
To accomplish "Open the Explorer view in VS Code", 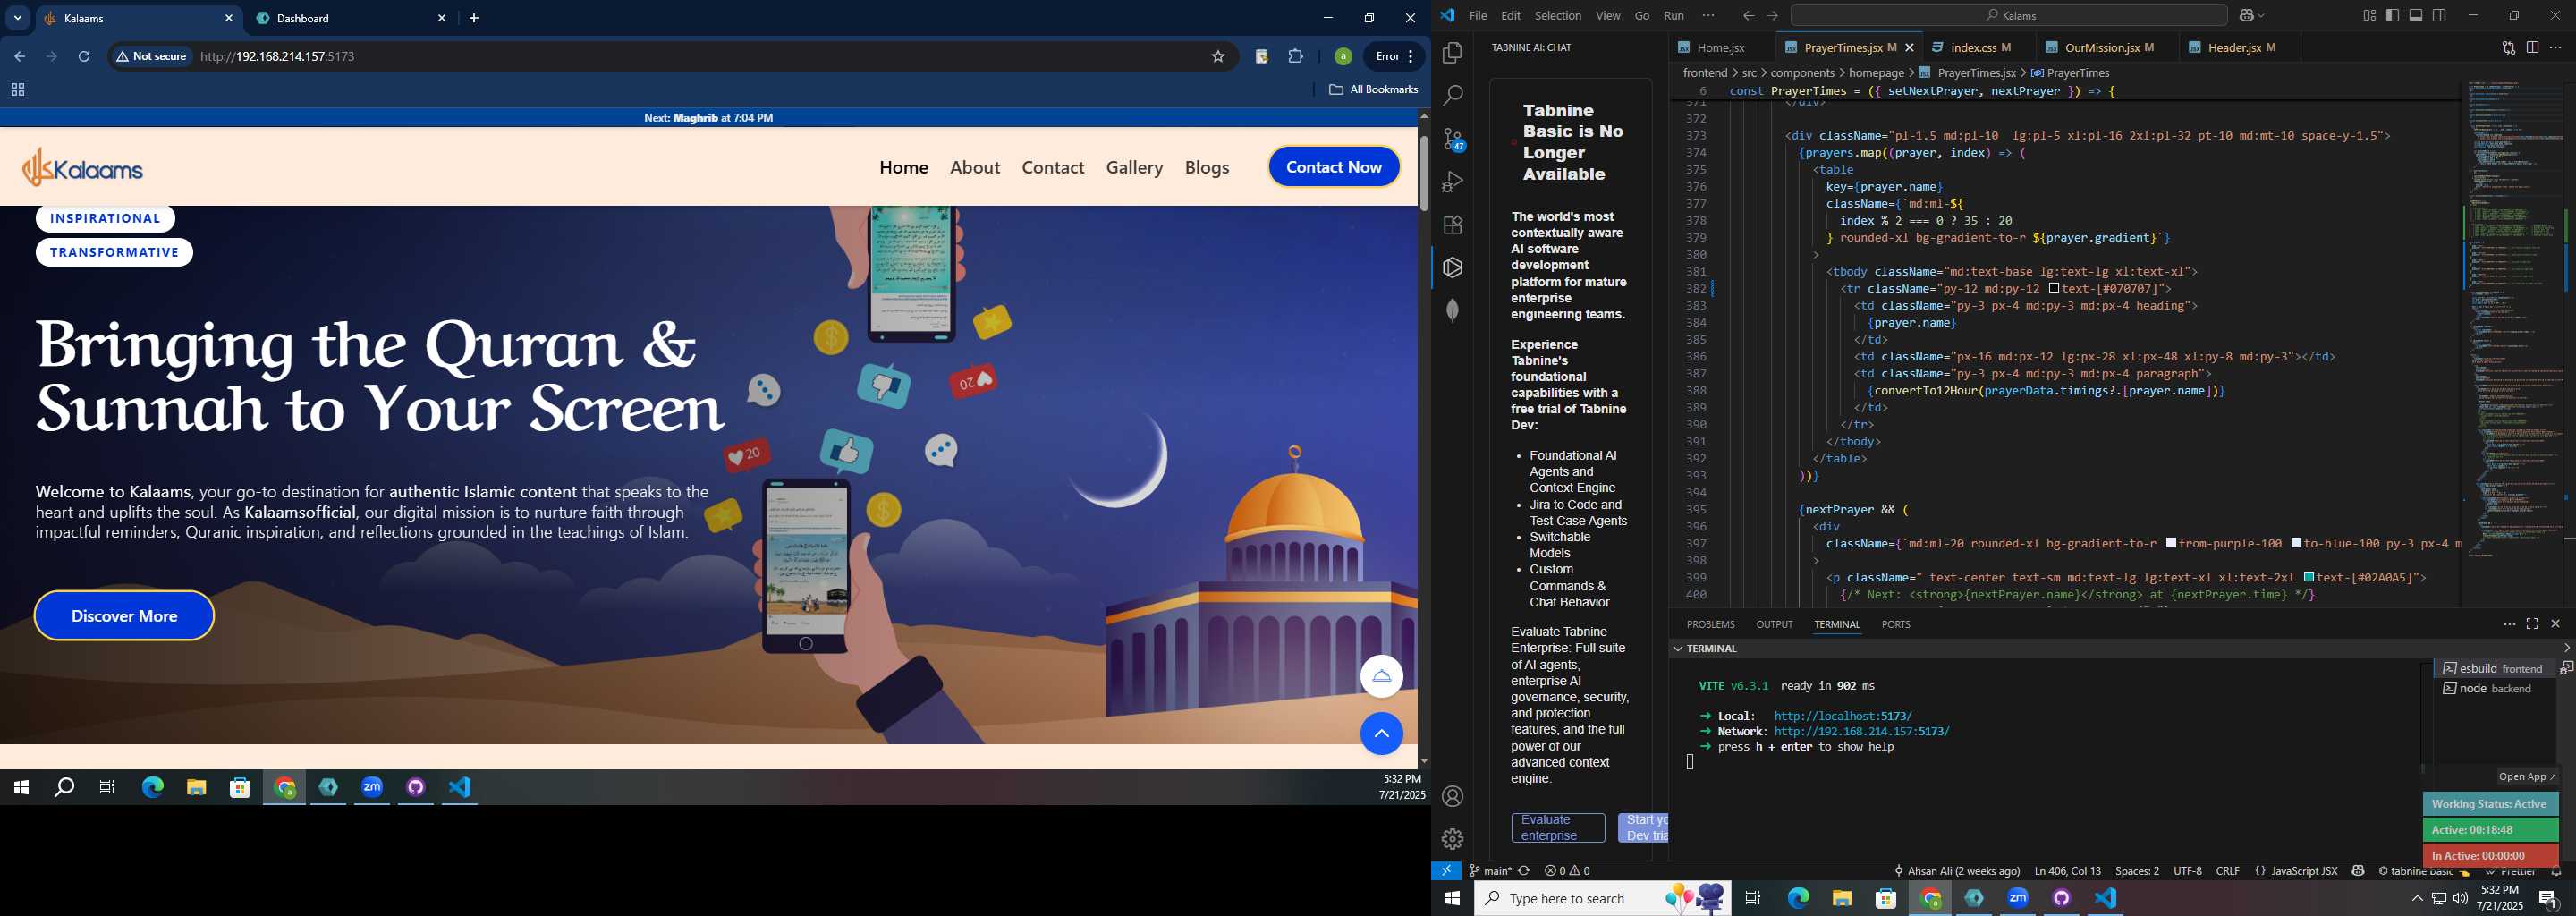I will coord(1453,52).
